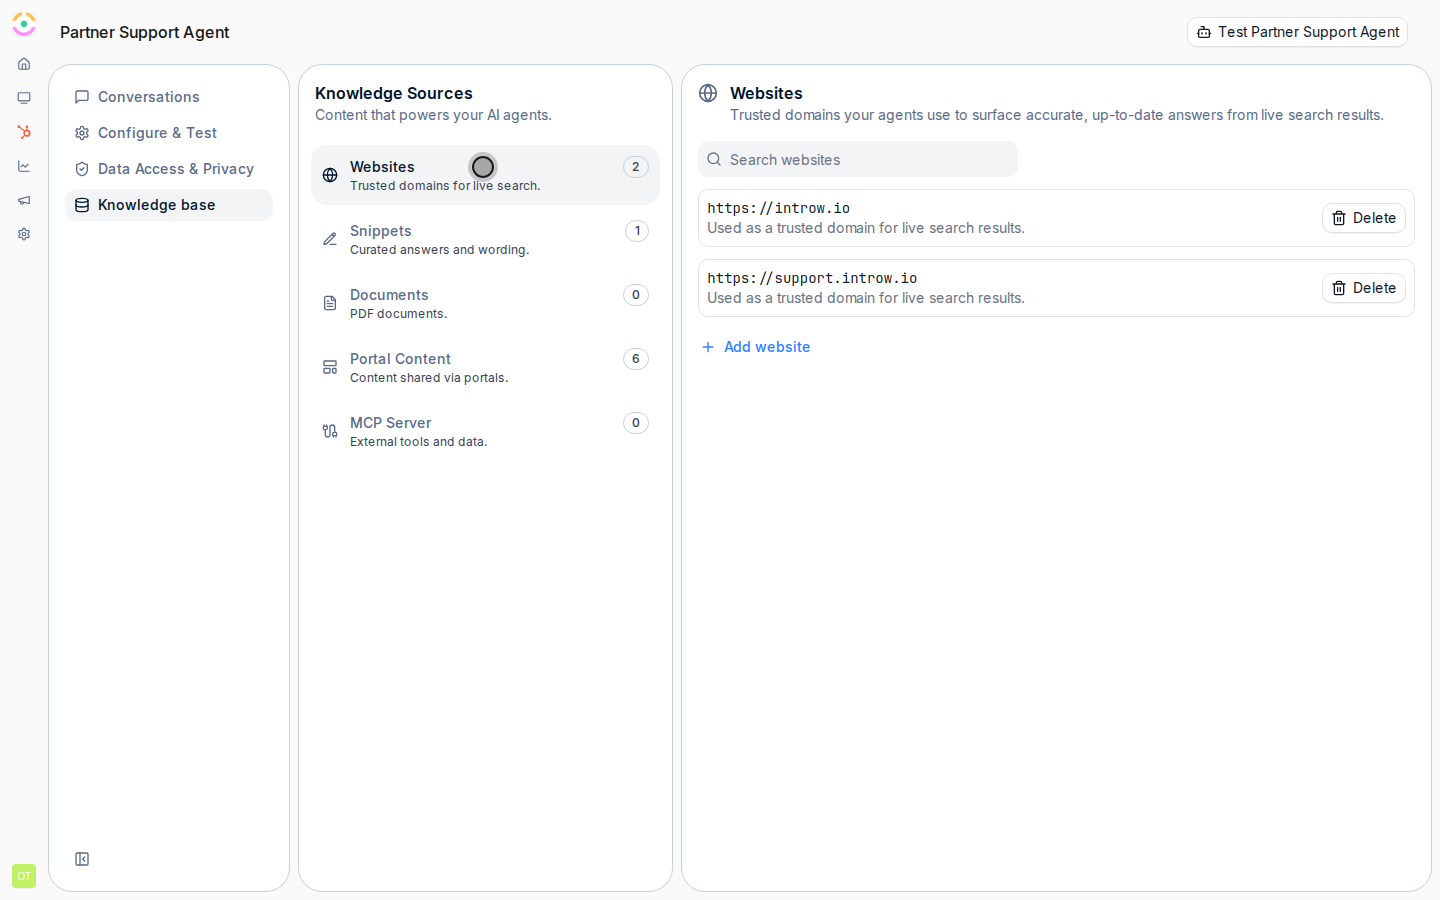Click the https://introw.io URL text
Image resolution: width=1440 pixels, height=900 pixels.
click(779, 208)
